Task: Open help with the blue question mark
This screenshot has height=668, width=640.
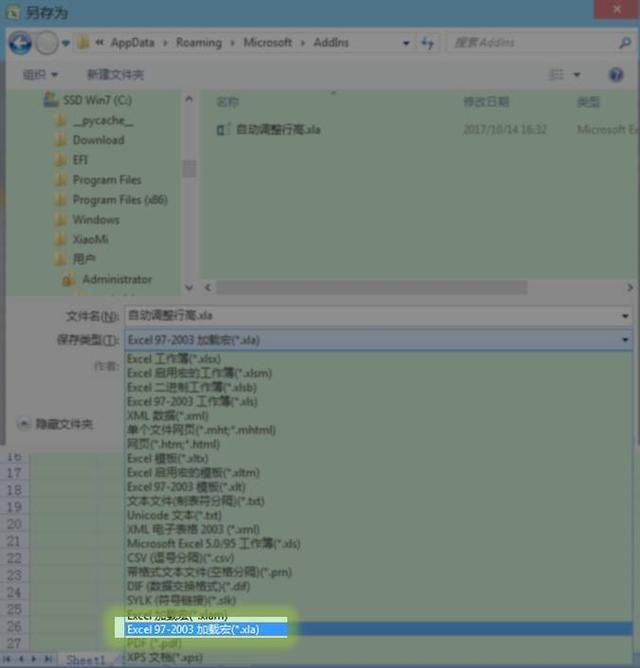Action: tap(616, 75)
